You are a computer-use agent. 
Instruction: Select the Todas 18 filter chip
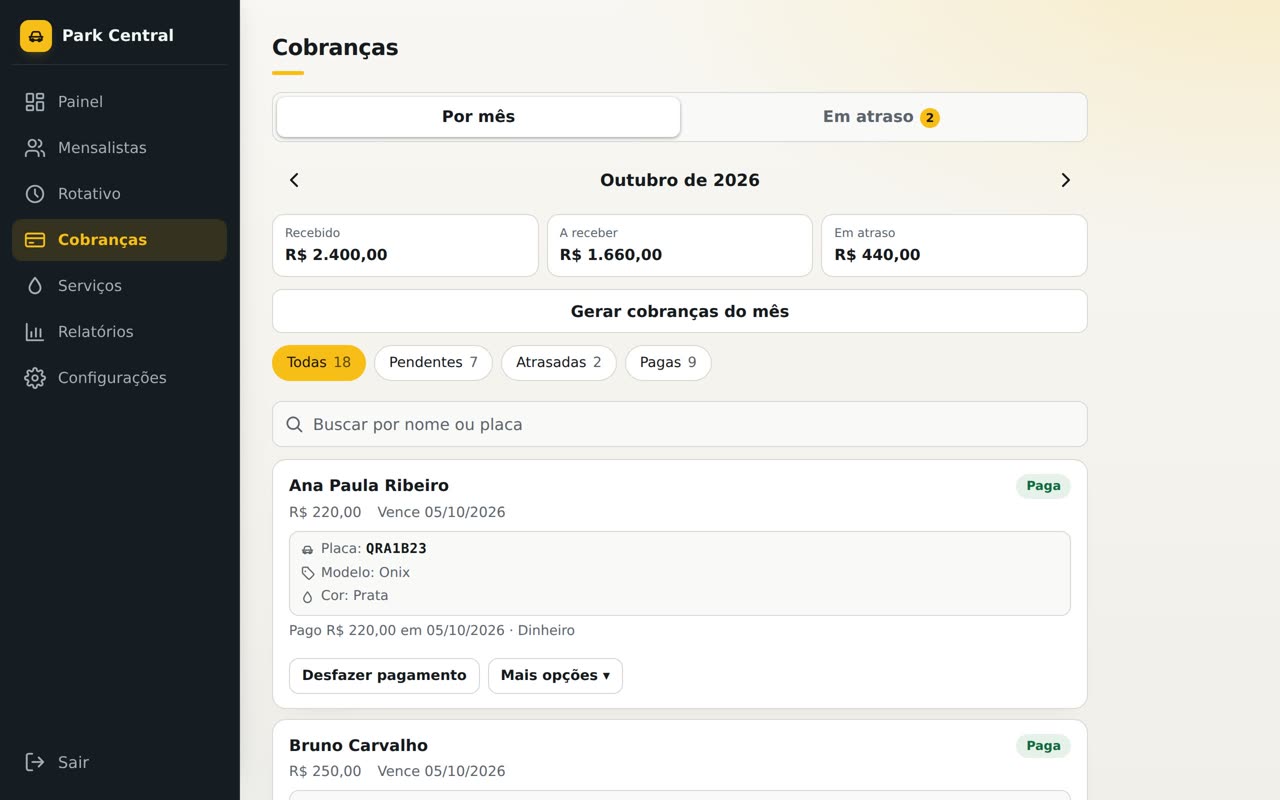pos(319,363)
